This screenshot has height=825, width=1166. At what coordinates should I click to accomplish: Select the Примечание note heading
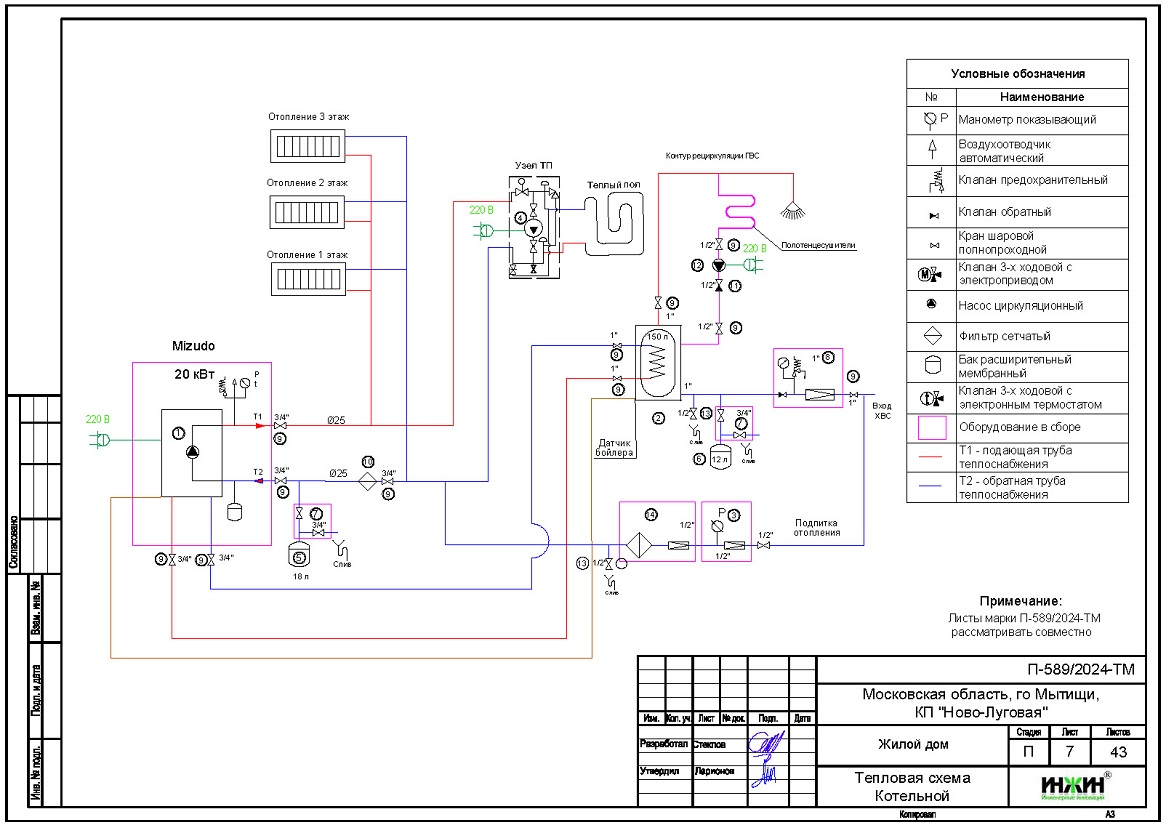tap(1019, 601)
